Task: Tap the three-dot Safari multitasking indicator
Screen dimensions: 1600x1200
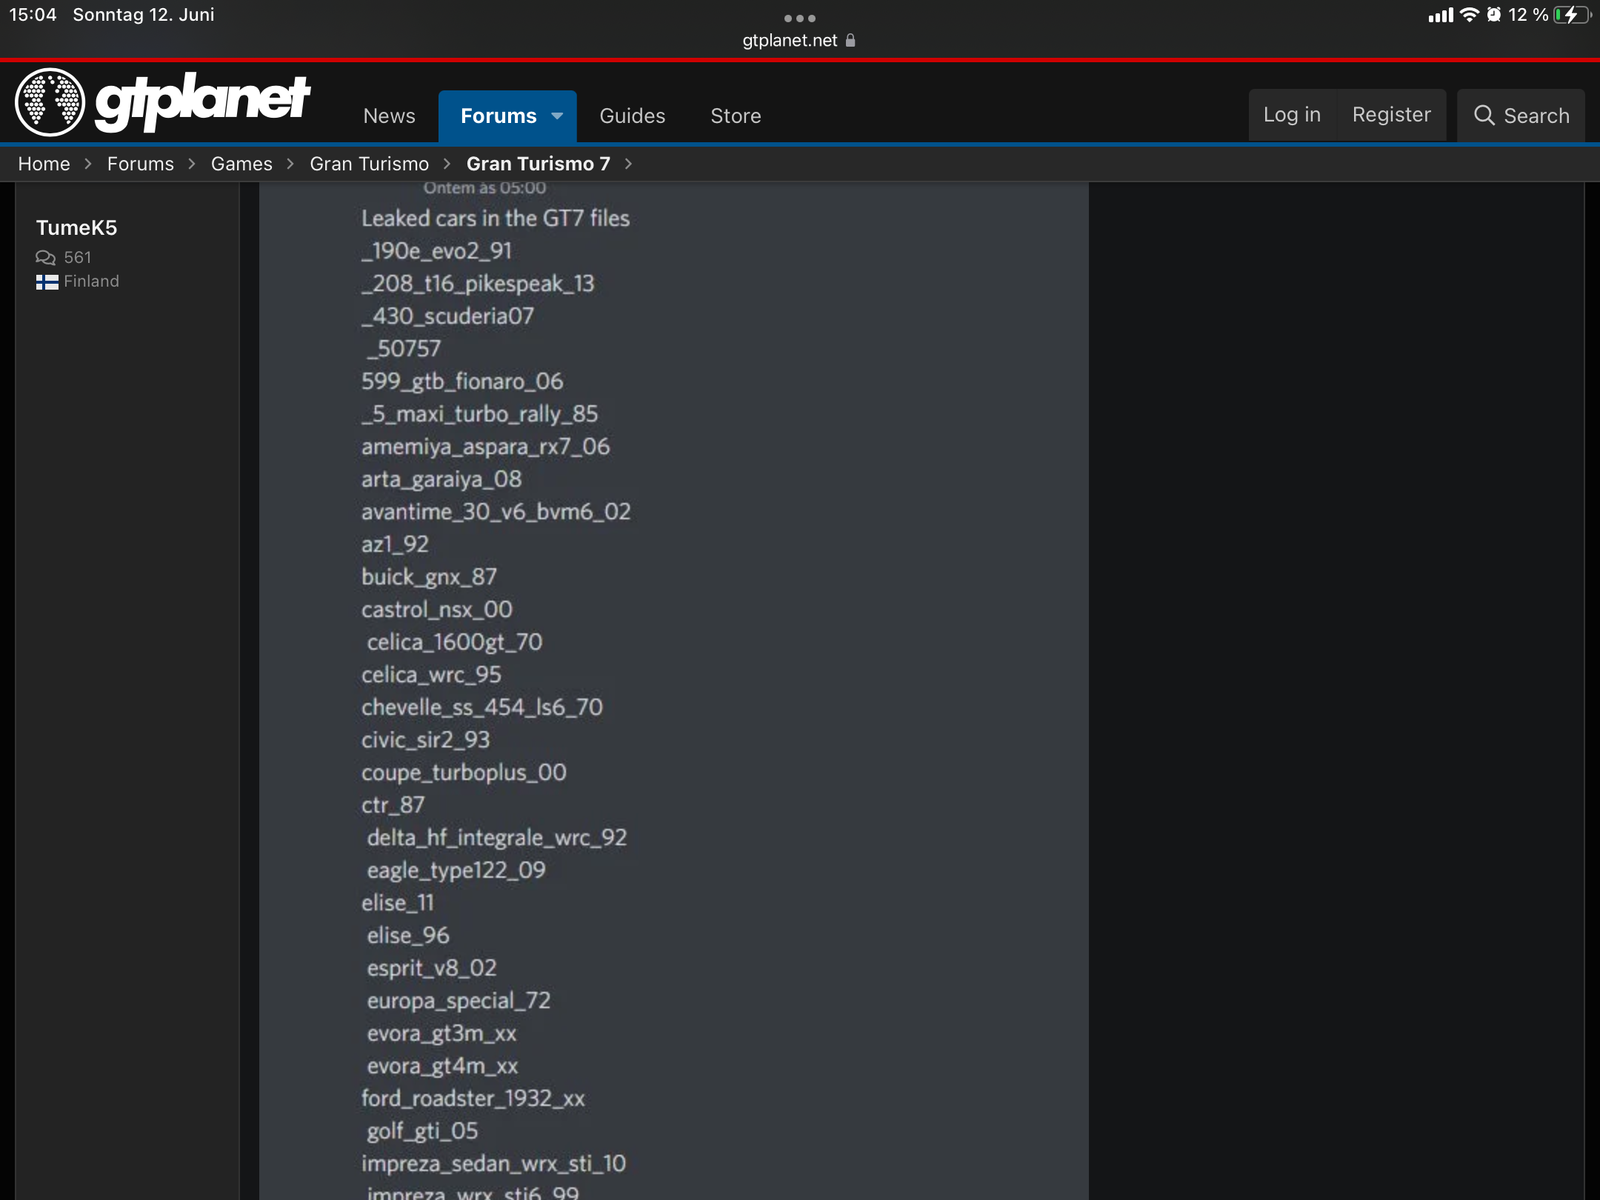Action: point(800,18)
